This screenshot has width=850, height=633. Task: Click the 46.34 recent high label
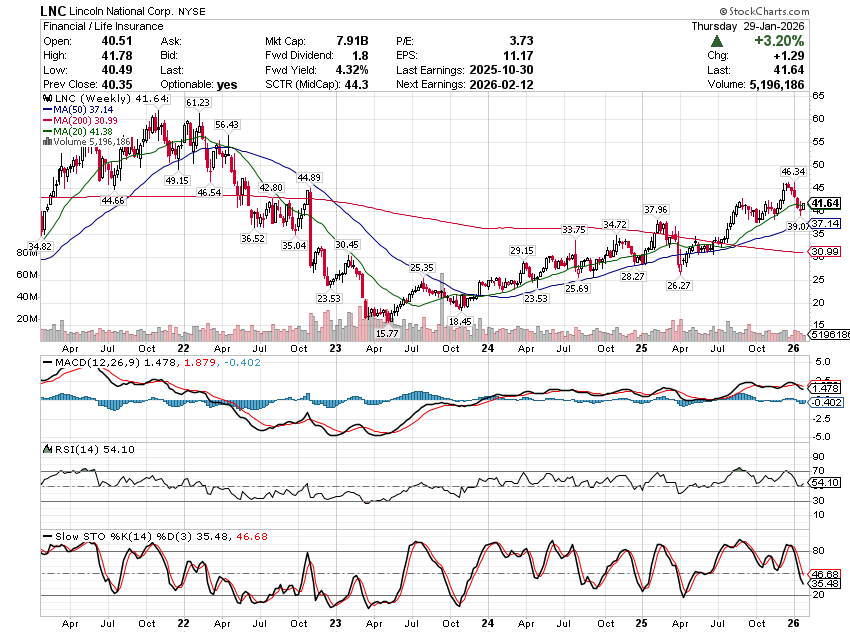pos(793,172)
